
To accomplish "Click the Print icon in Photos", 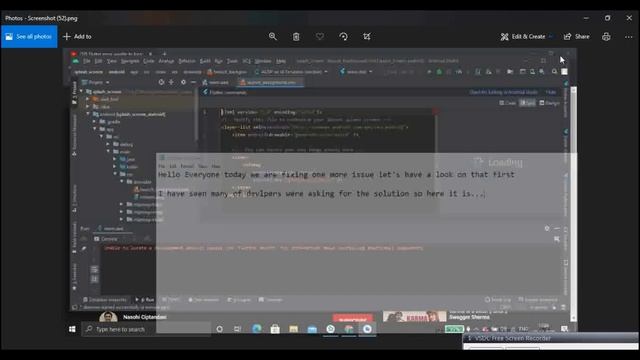I will point(606,36).
